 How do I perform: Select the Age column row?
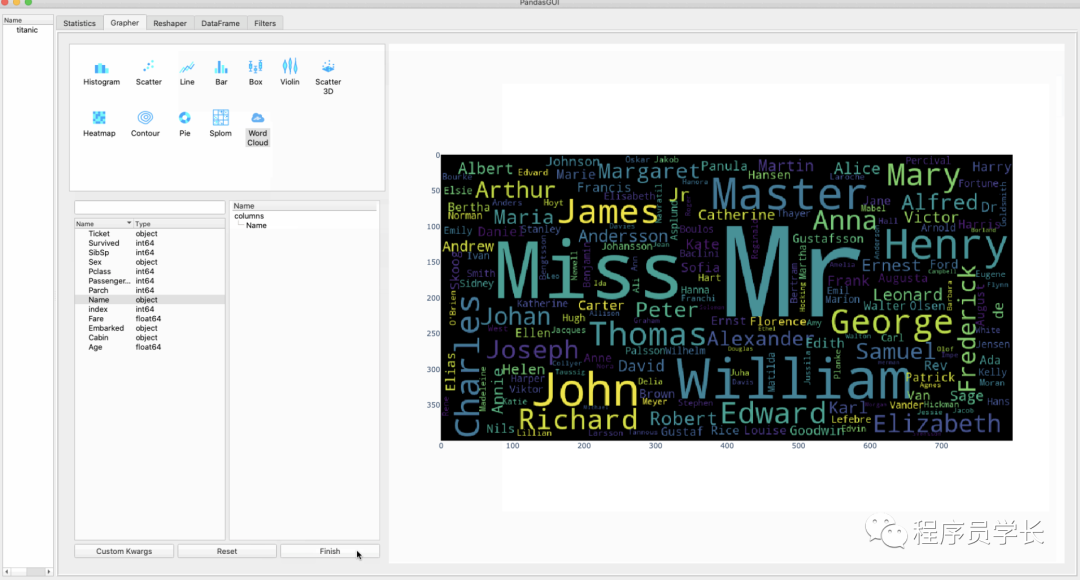click(149, 347)
